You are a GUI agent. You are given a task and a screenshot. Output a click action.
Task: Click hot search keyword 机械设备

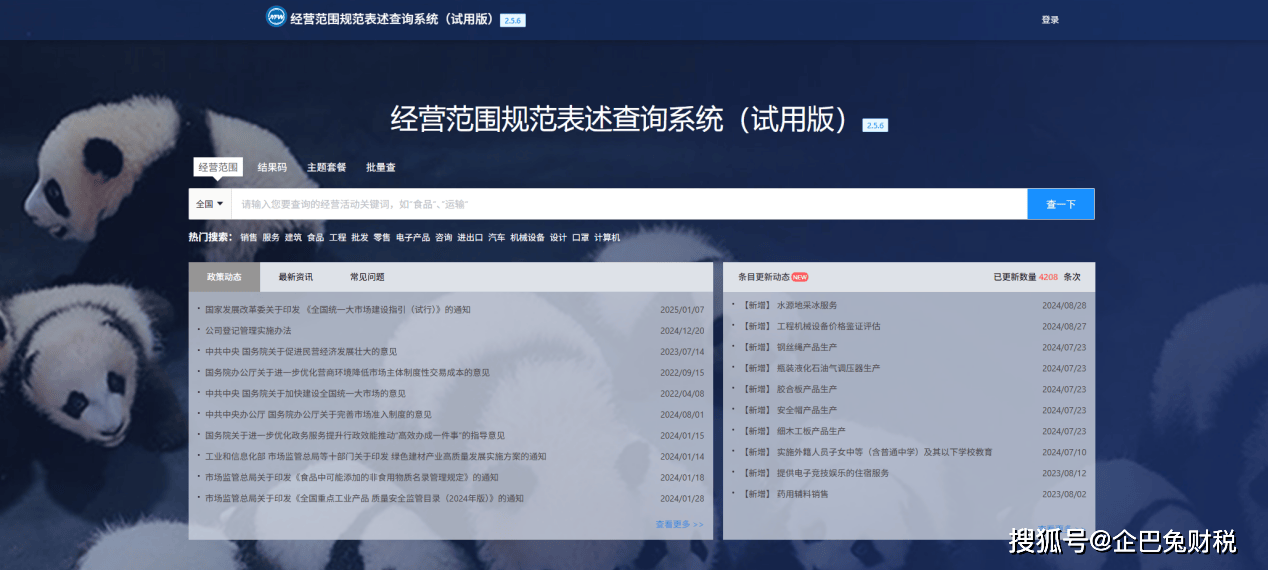click(x=527, y=238)
